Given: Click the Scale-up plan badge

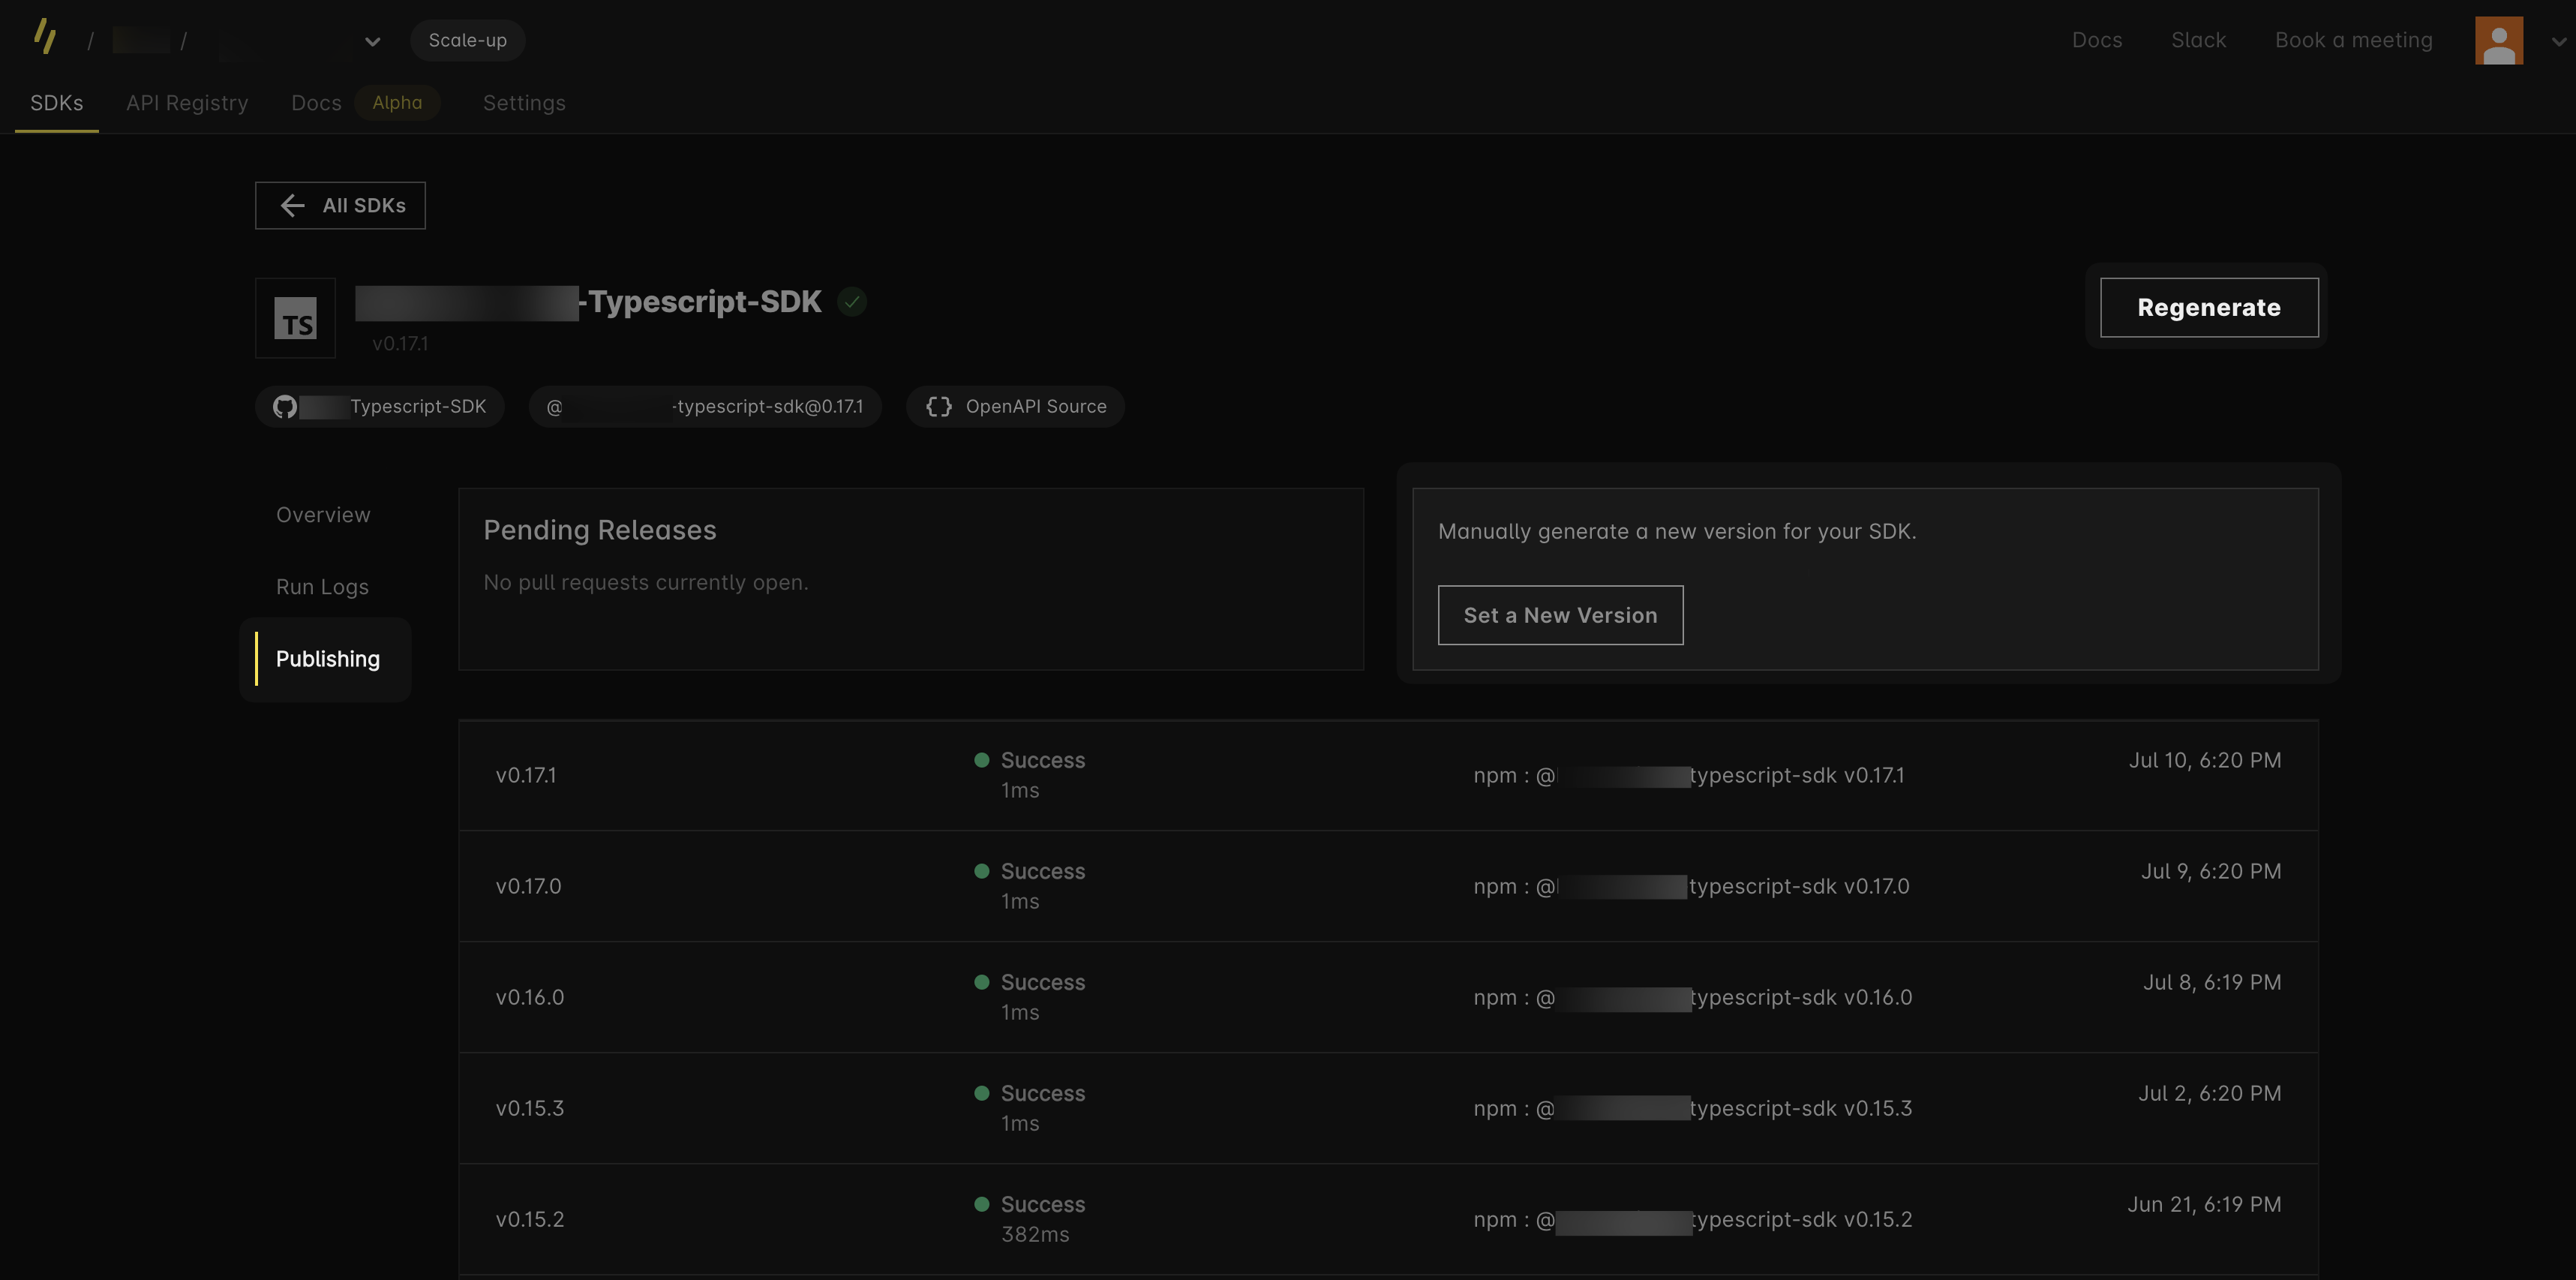Looking at the screenshot, I should [x=467, y=41].
